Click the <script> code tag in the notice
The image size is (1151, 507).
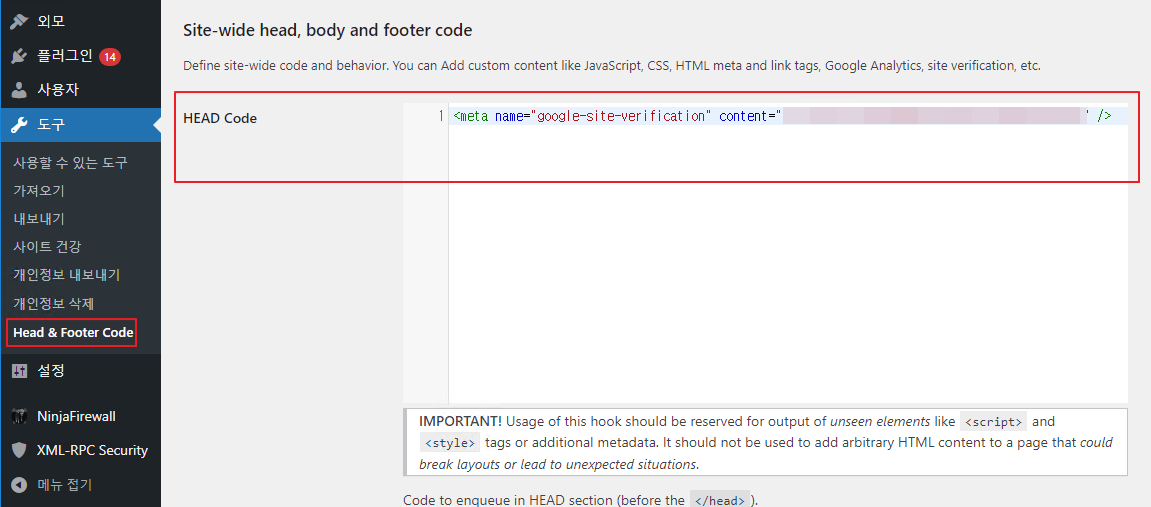993,422
